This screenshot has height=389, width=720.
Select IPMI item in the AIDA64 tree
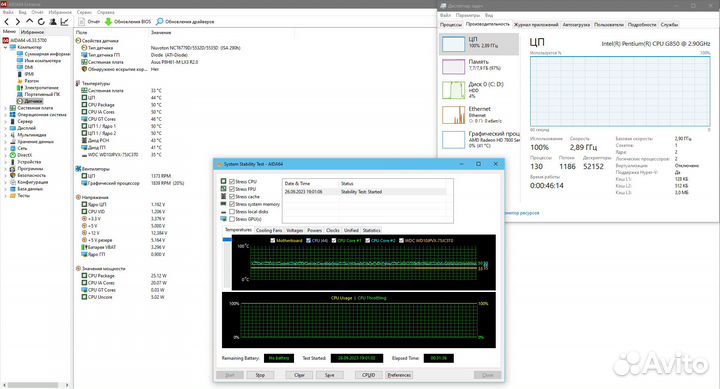coord(26,74)
